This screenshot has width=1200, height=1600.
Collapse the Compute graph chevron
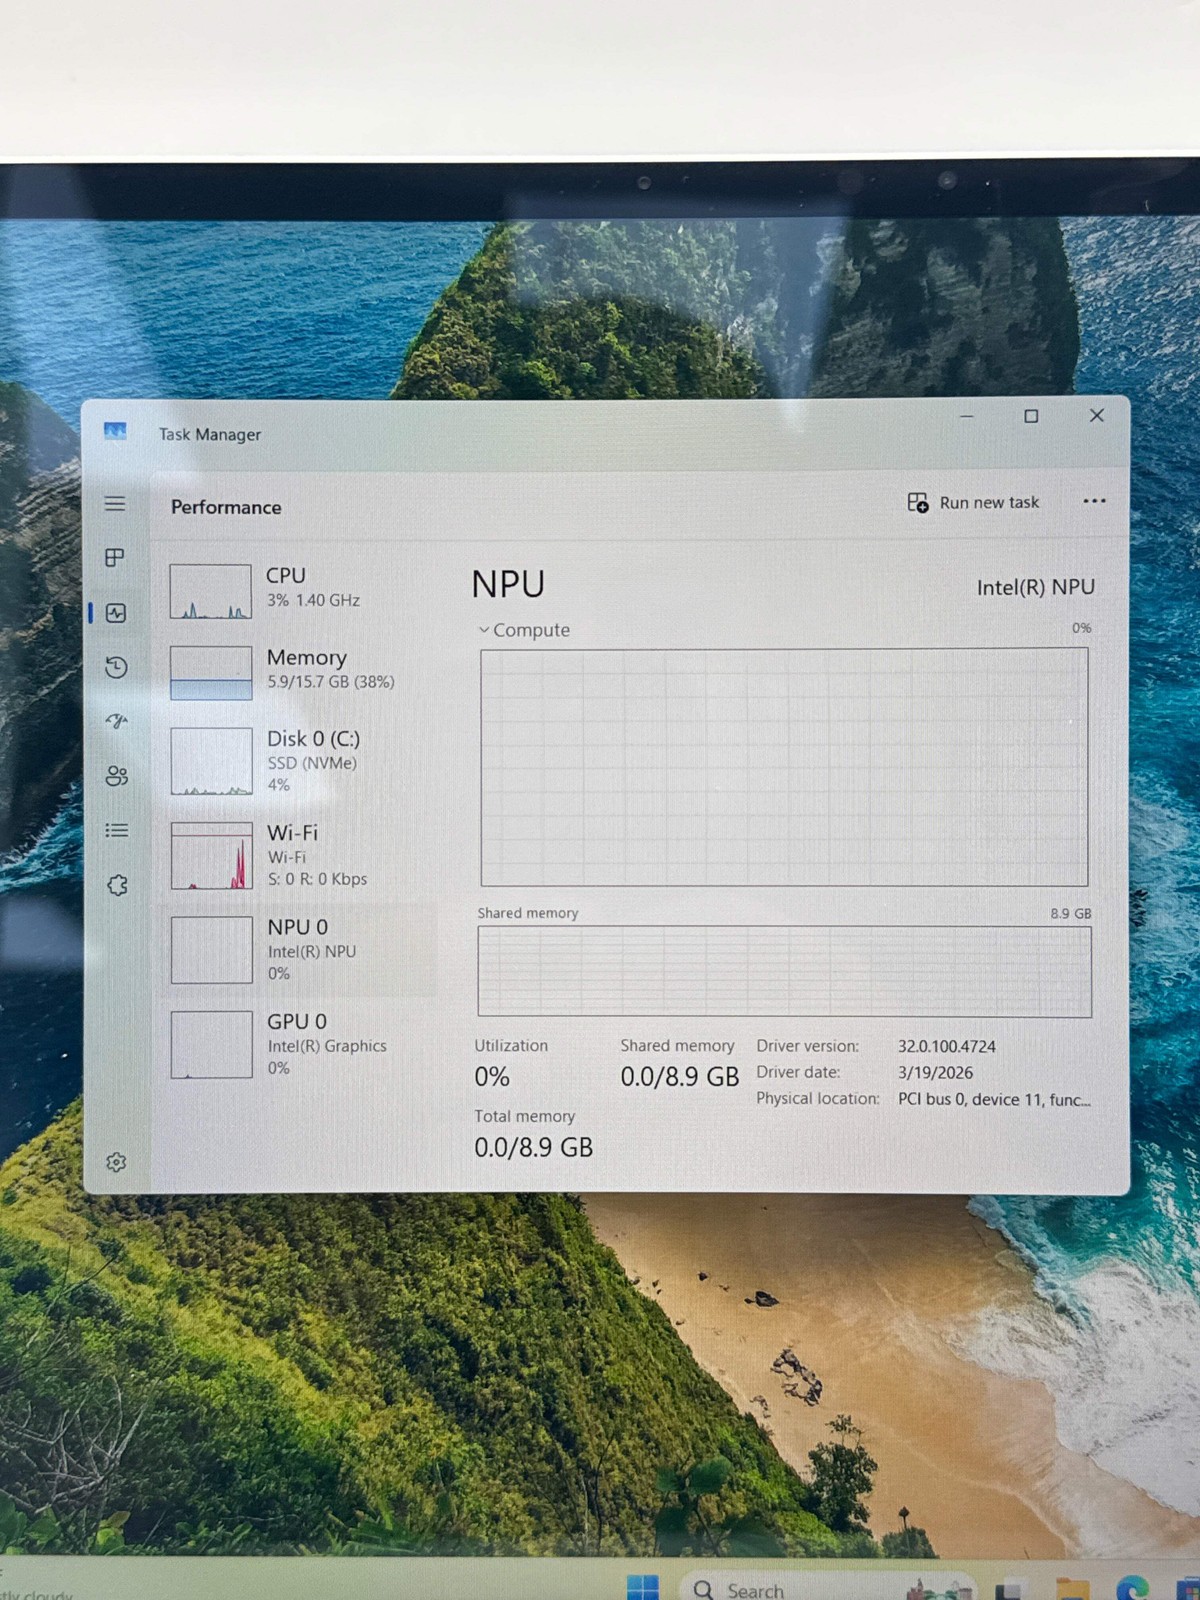(x=484, y=630)
